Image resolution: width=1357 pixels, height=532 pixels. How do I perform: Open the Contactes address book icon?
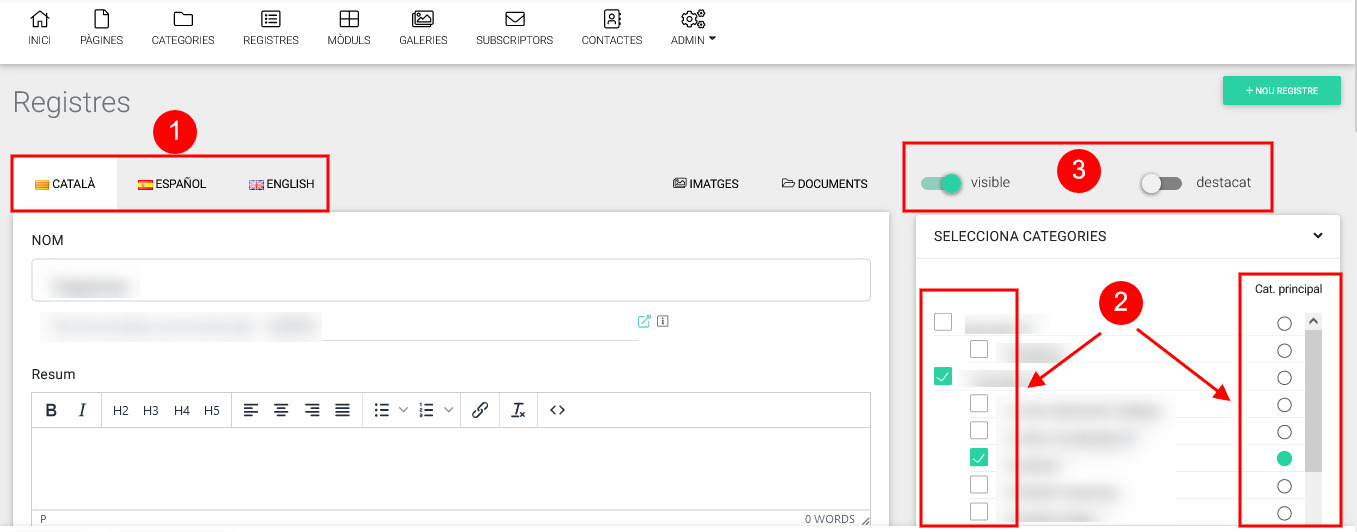pos(611,19)
